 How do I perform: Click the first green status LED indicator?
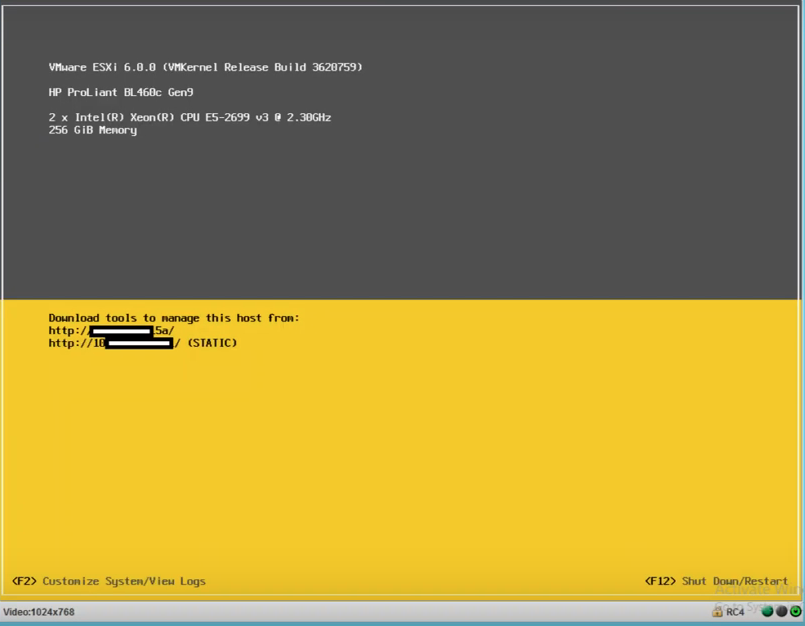pyautogui.click(x=767, y=611)
